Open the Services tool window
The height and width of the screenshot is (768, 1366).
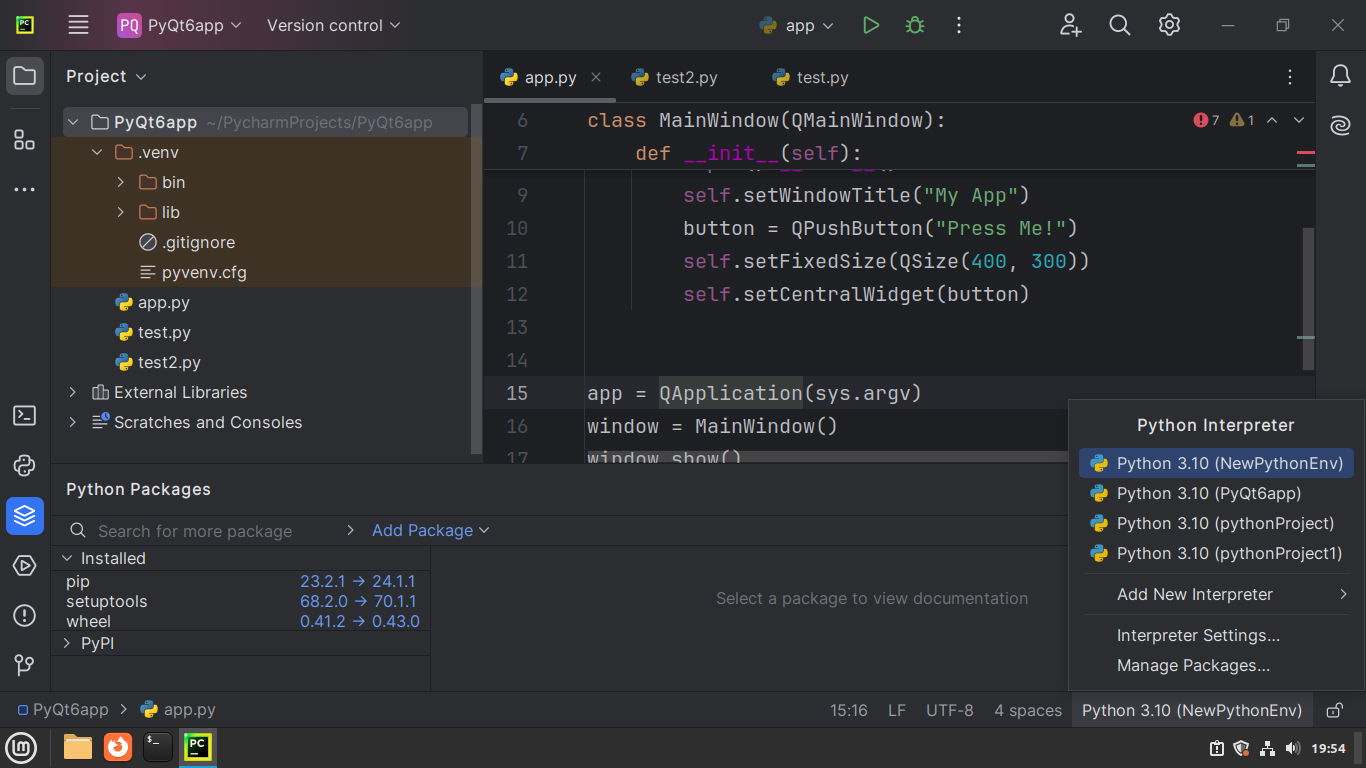pos(25,566)
